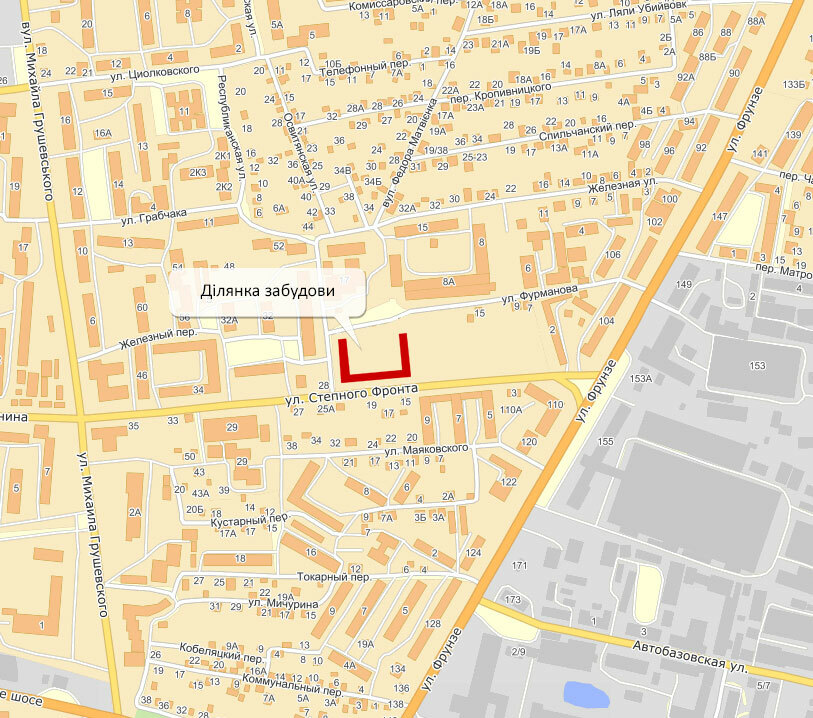Viewport: 813px width, 718px height.
Task: Click building 110 near the Фрунзе junction
Action: (555, 404)
